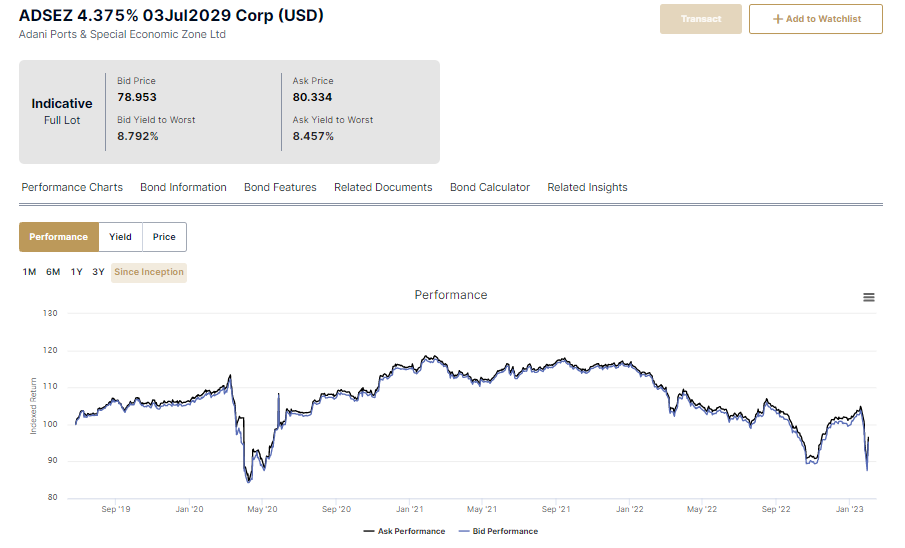Switch to the Yield chart view
Screen dimensions: 905x548
coord(120,237)
